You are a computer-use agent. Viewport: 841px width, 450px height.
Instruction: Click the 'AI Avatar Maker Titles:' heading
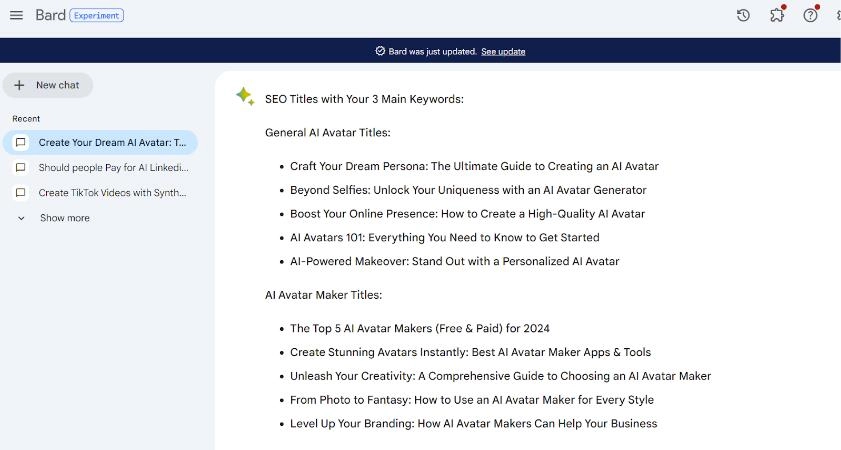coord(323,295)
